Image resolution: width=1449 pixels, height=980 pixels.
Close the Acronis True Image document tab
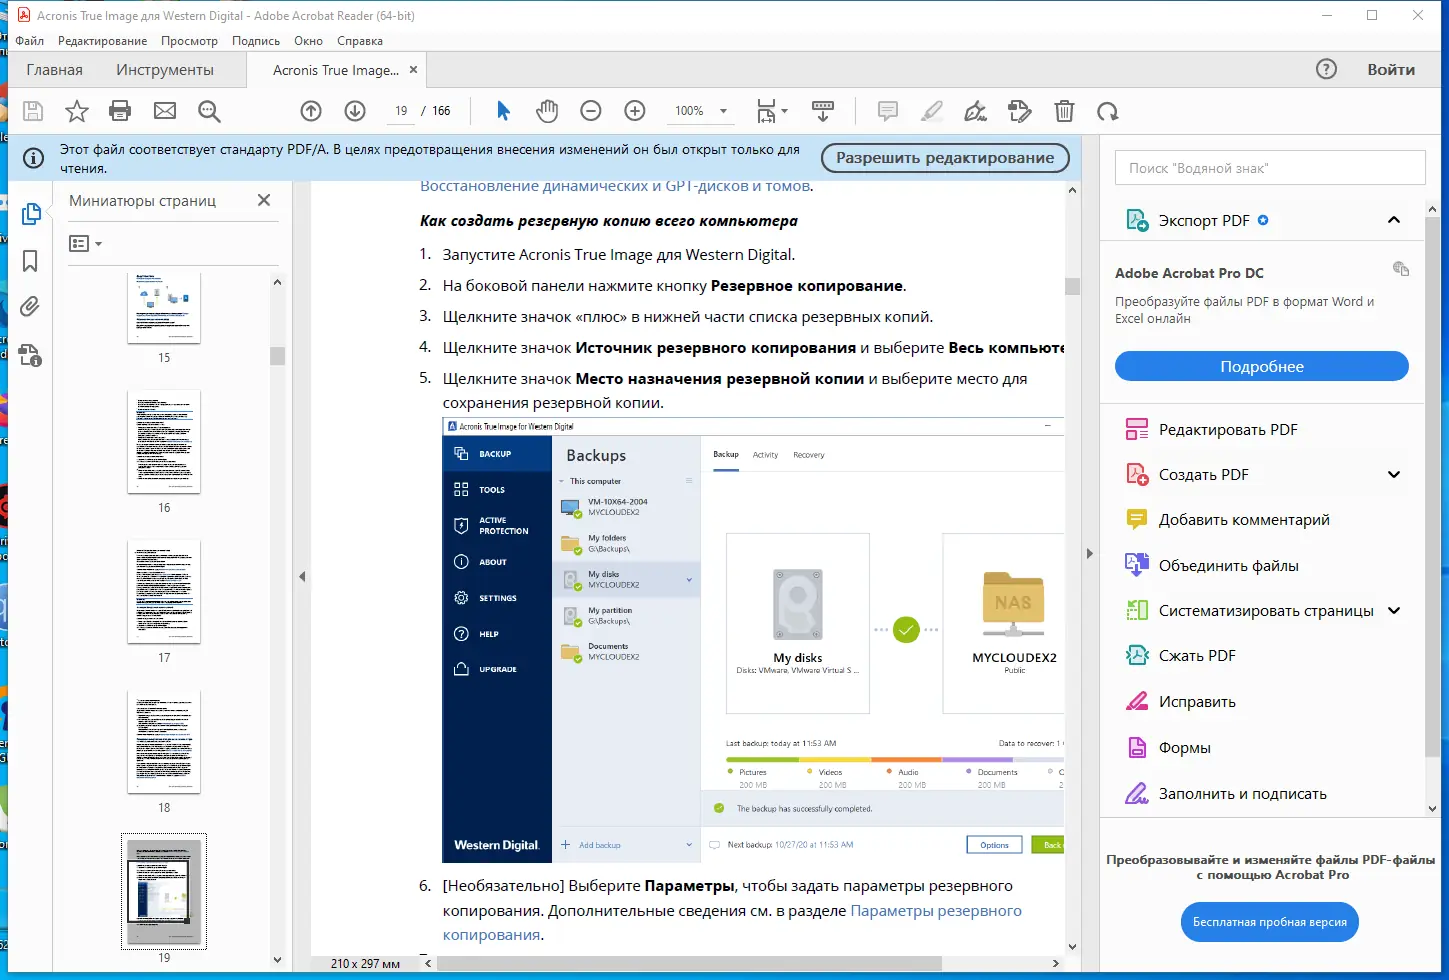pyautogui.click(x=413, y=70)
